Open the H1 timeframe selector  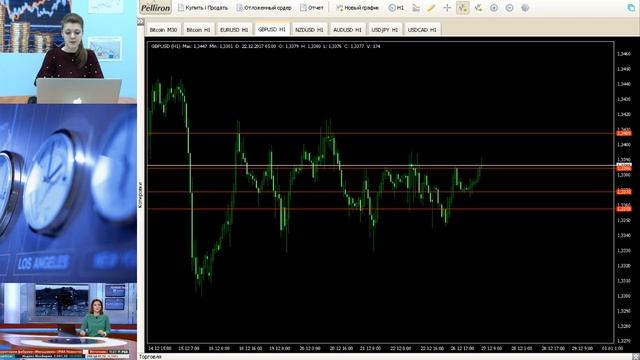pos(396,8)
